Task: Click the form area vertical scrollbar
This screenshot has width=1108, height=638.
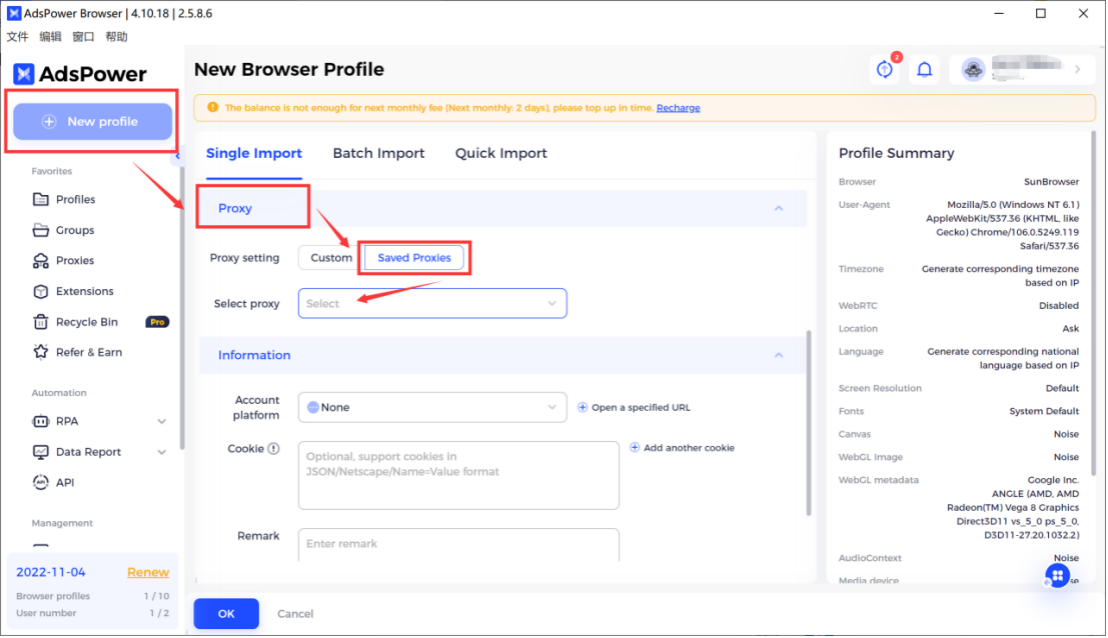Action: pos(809,423)
